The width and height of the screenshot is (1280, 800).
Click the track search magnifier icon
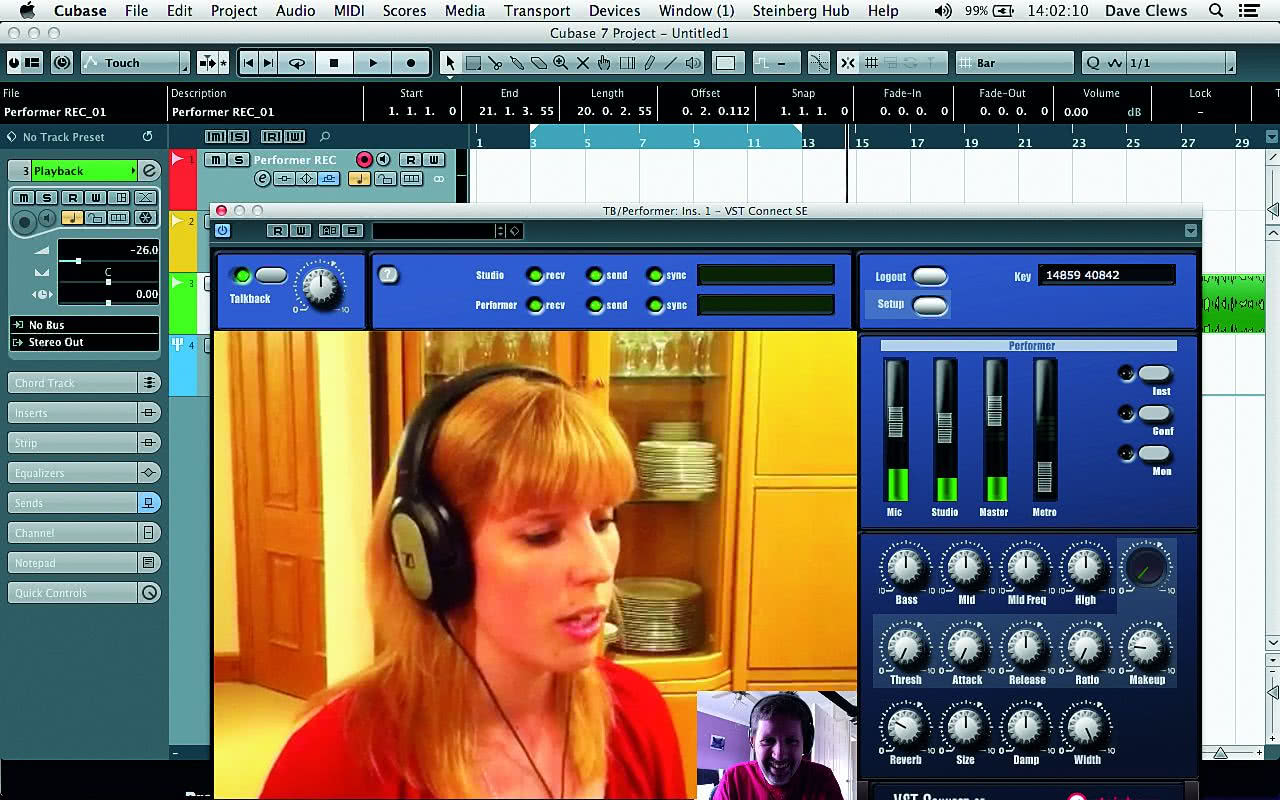[x=325, y=137]
